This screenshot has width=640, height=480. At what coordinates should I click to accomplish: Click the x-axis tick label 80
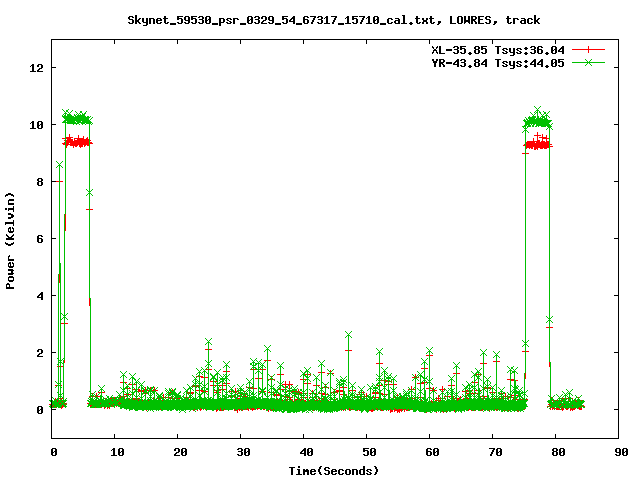[x=558, y=452]
